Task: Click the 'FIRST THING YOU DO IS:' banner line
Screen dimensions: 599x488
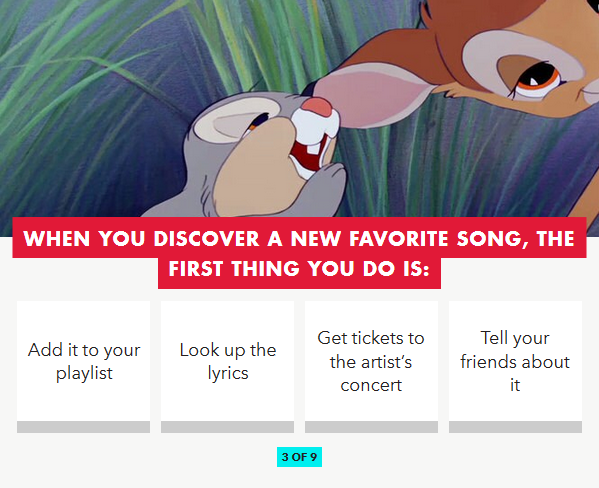Action: [x=300, y=269]
